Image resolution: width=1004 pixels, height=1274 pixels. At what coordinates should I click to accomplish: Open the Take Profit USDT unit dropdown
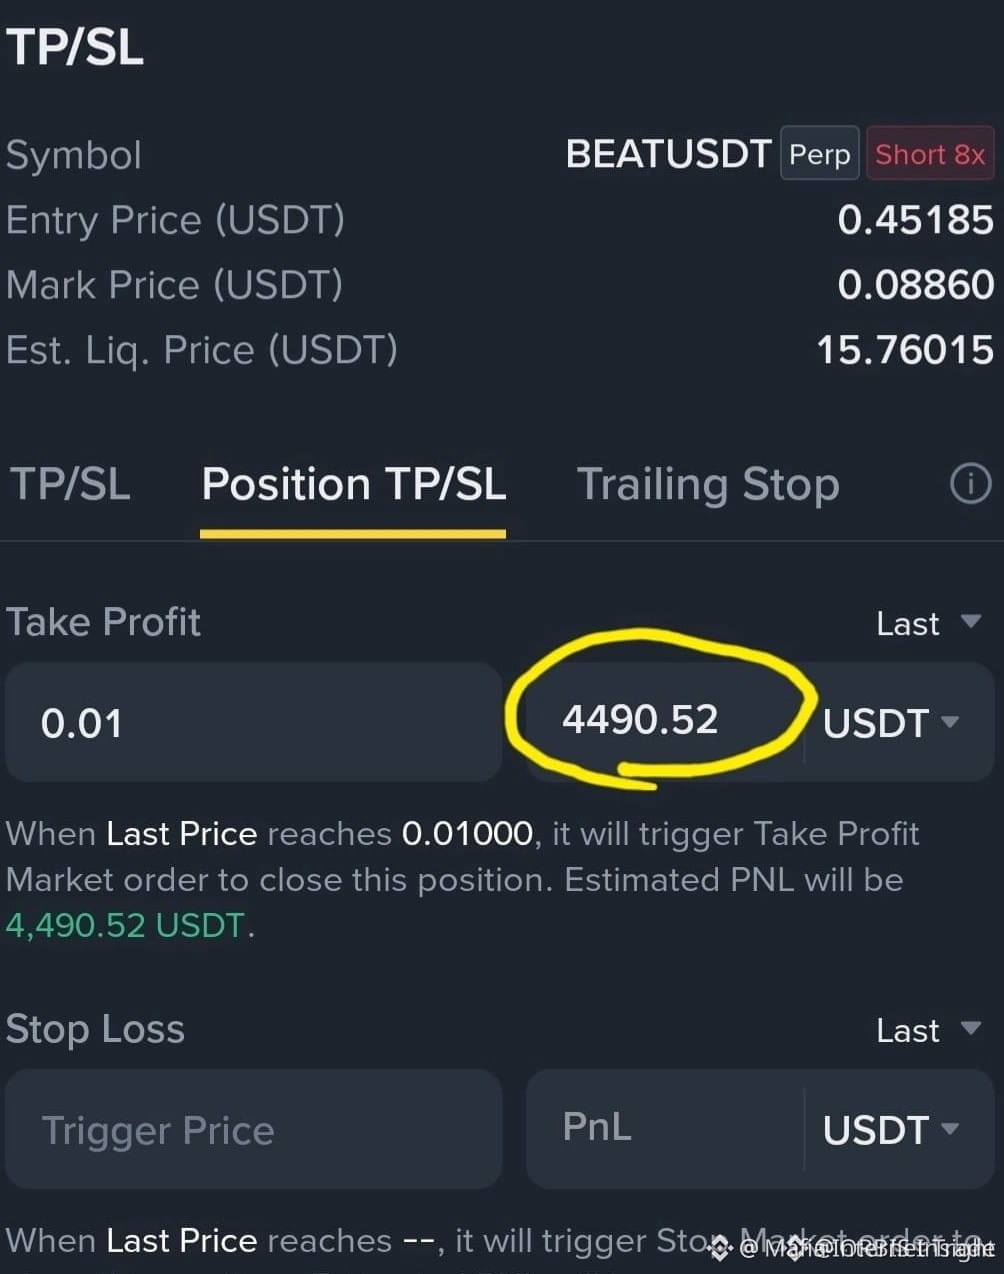891,723
